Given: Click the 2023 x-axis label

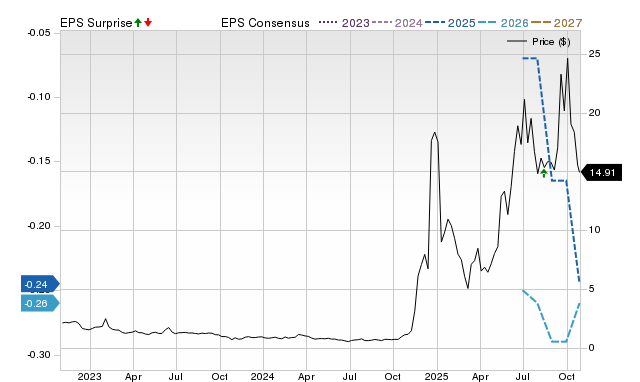Looking at the screenshot, I should click(x=89, y=376).
